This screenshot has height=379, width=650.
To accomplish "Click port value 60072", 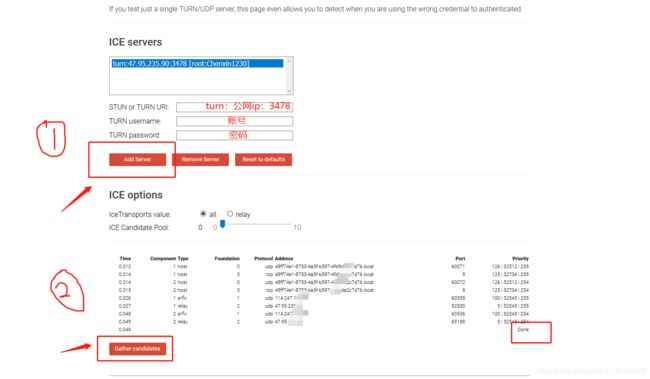I will [458, 282].
